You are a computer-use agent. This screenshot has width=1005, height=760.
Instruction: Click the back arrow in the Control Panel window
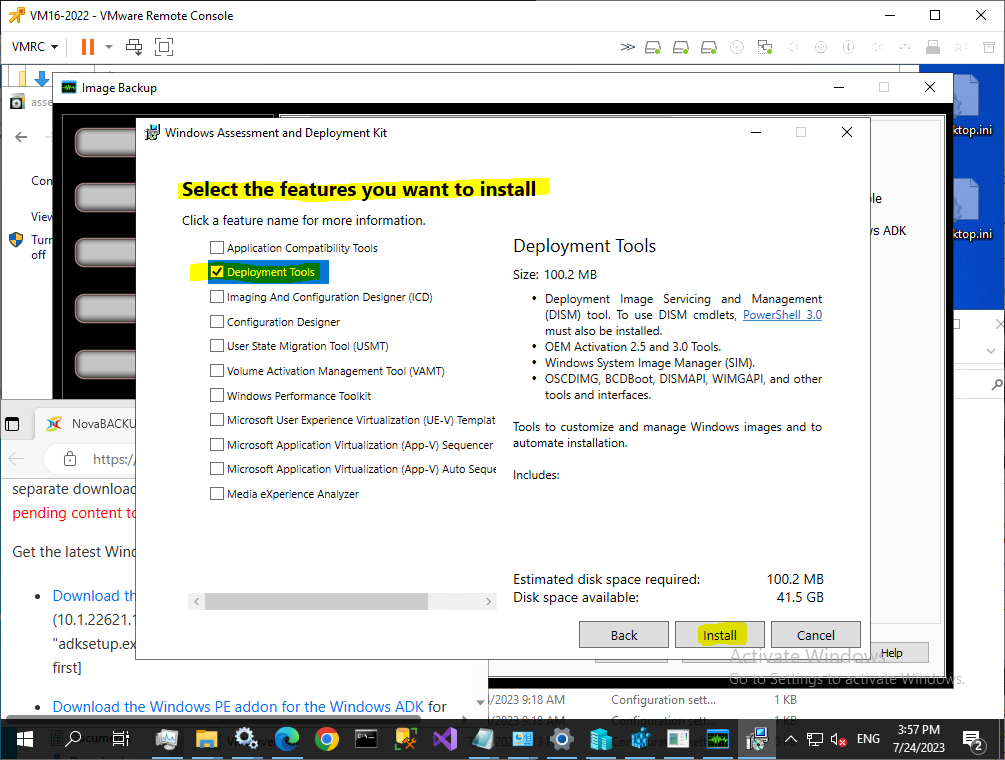21,136
